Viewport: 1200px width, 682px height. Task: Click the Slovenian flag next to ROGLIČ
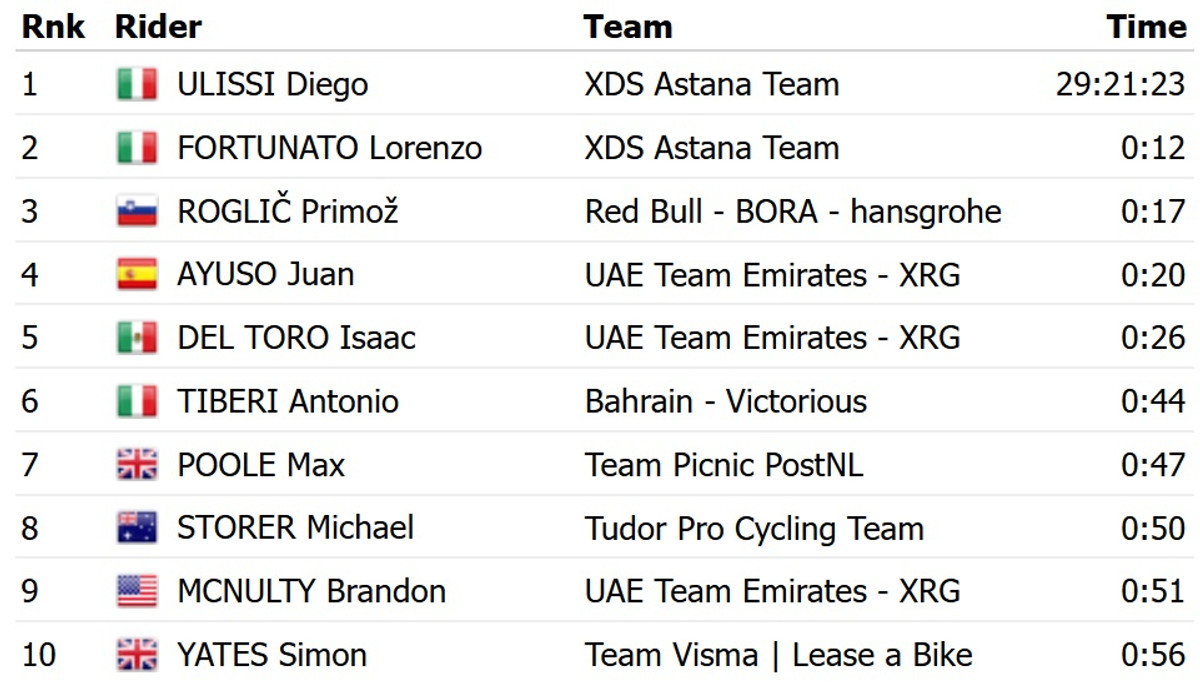137,212
